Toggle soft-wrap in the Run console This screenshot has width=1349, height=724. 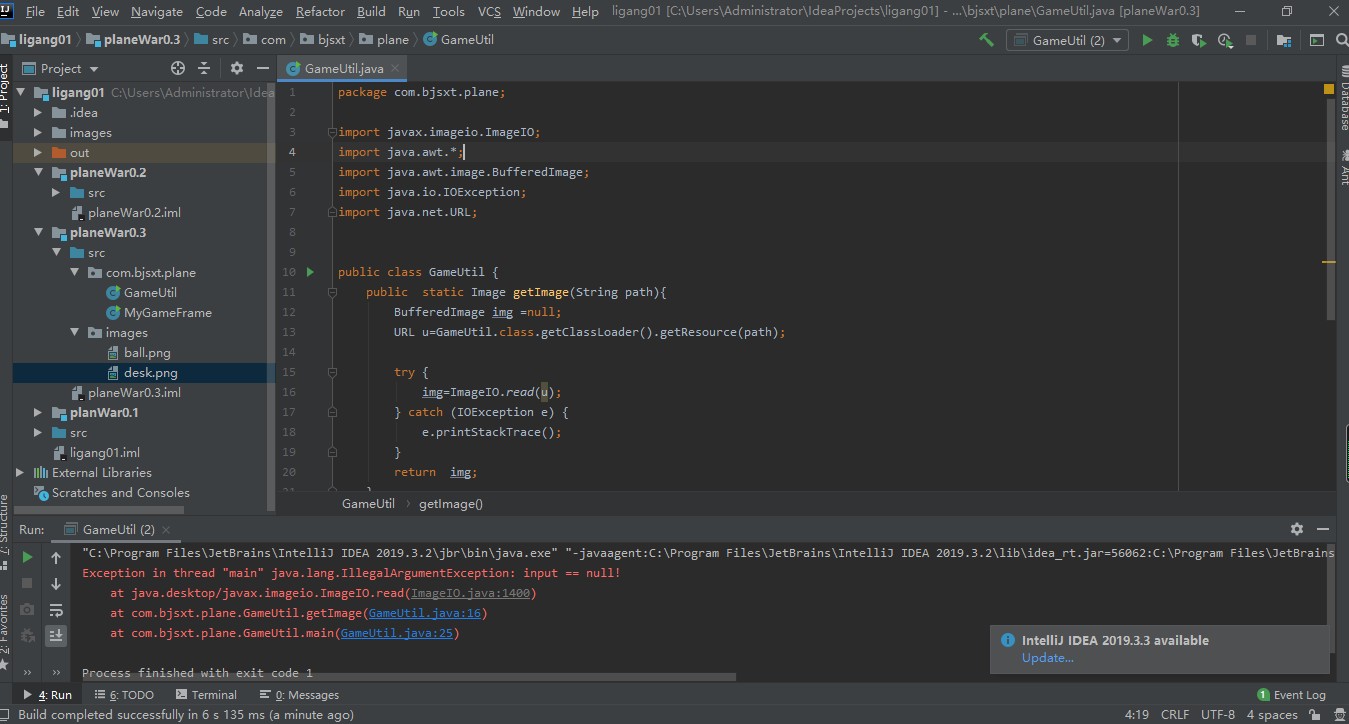(x=56, y=609)
